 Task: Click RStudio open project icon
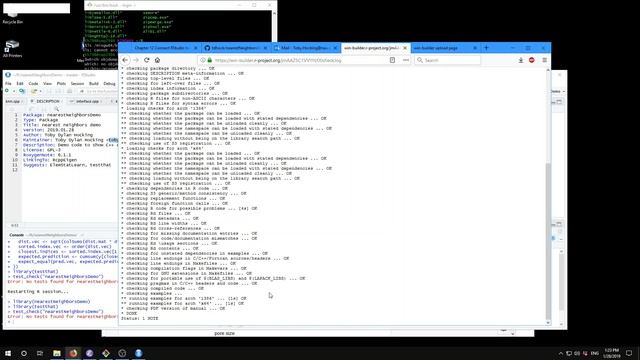click(22, 91)
